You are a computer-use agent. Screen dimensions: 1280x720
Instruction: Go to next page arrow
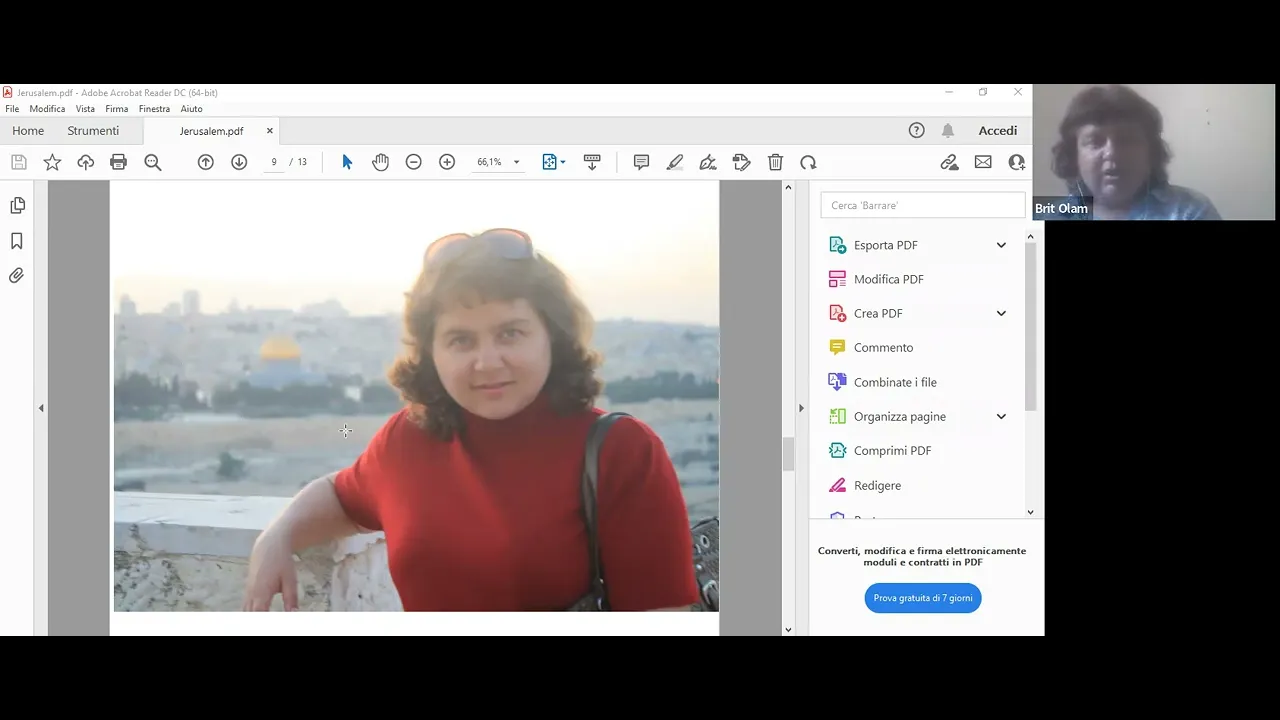[239, 162]
